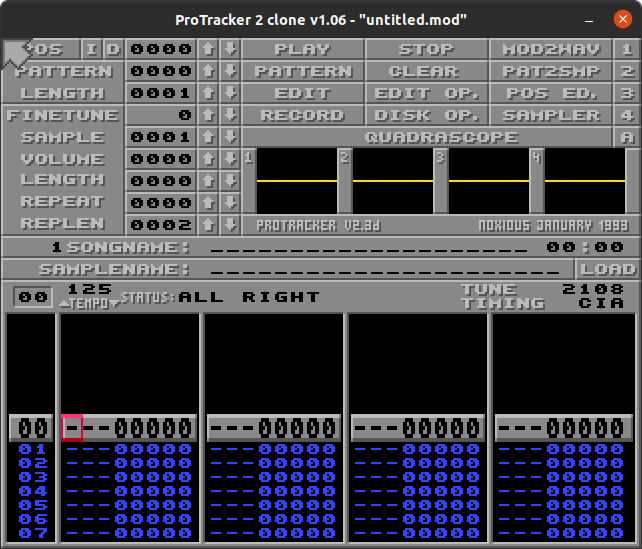This screenshot has width=642, height=549.
Task: Click the SONGNAME text field
Action: (369, 248)
